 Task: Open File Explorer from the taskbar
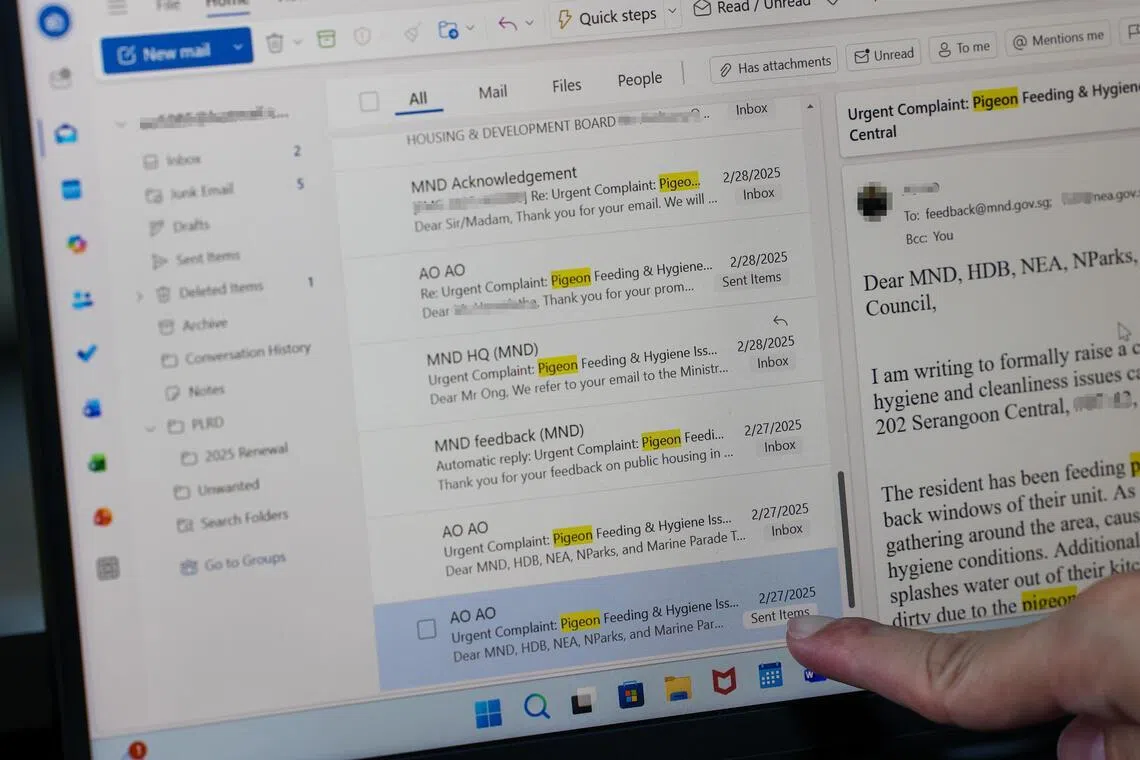(678, 688)
